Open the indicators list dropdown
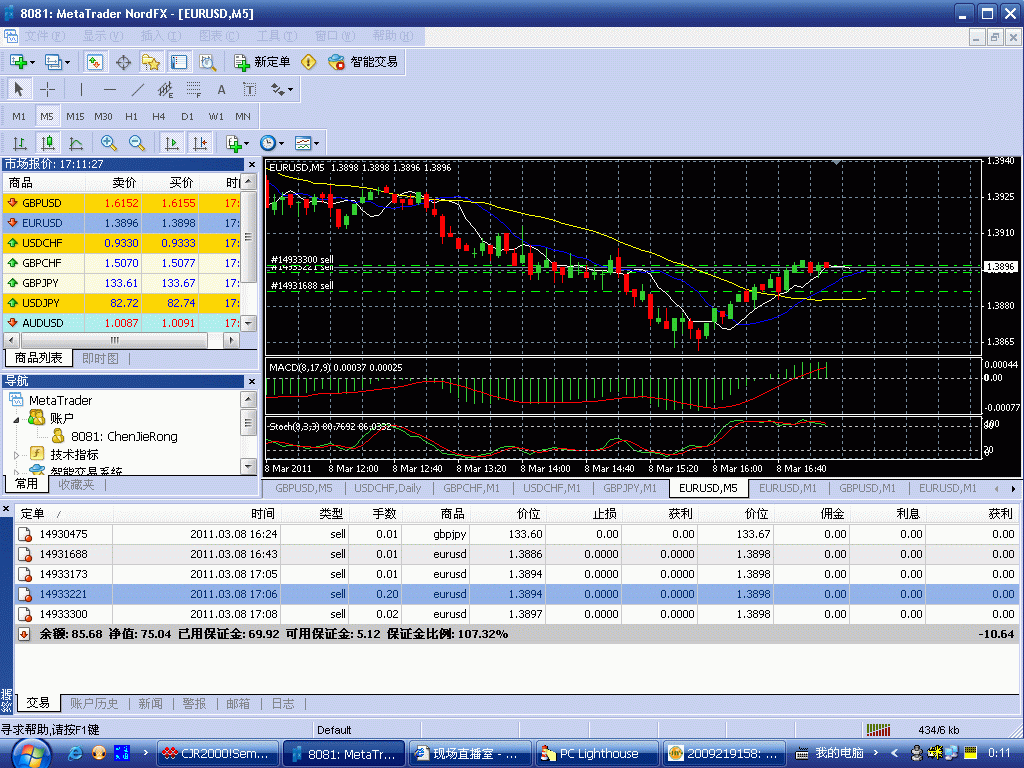The width and height of the screenshot is (1024, 768). [237, 143]
